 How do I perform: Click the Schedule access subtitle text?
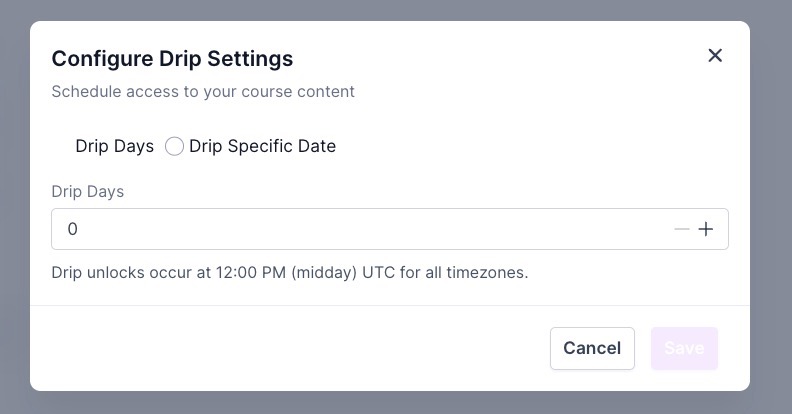pos(203,92)
